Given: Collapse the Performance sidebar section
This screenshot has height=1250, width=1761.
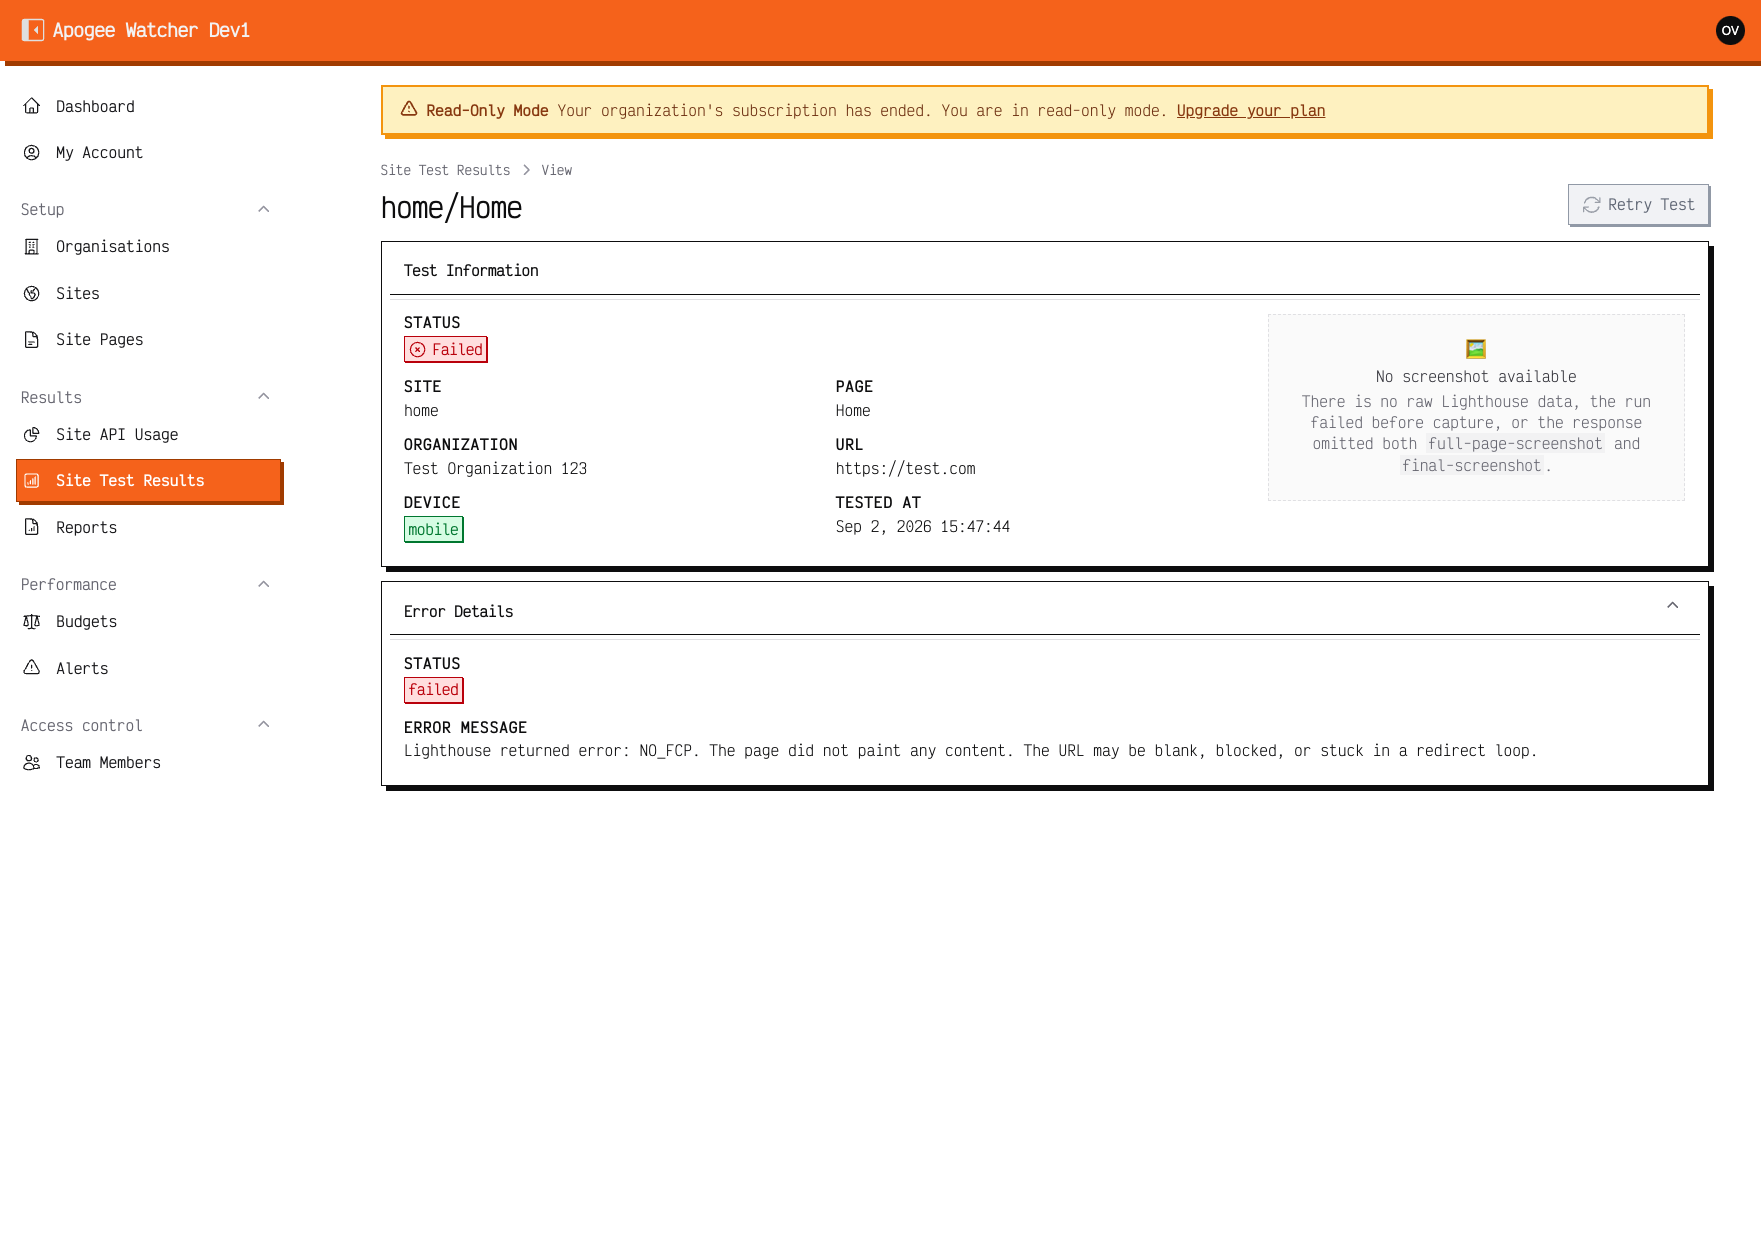Looking at the screenshot, I should (264, 584).
